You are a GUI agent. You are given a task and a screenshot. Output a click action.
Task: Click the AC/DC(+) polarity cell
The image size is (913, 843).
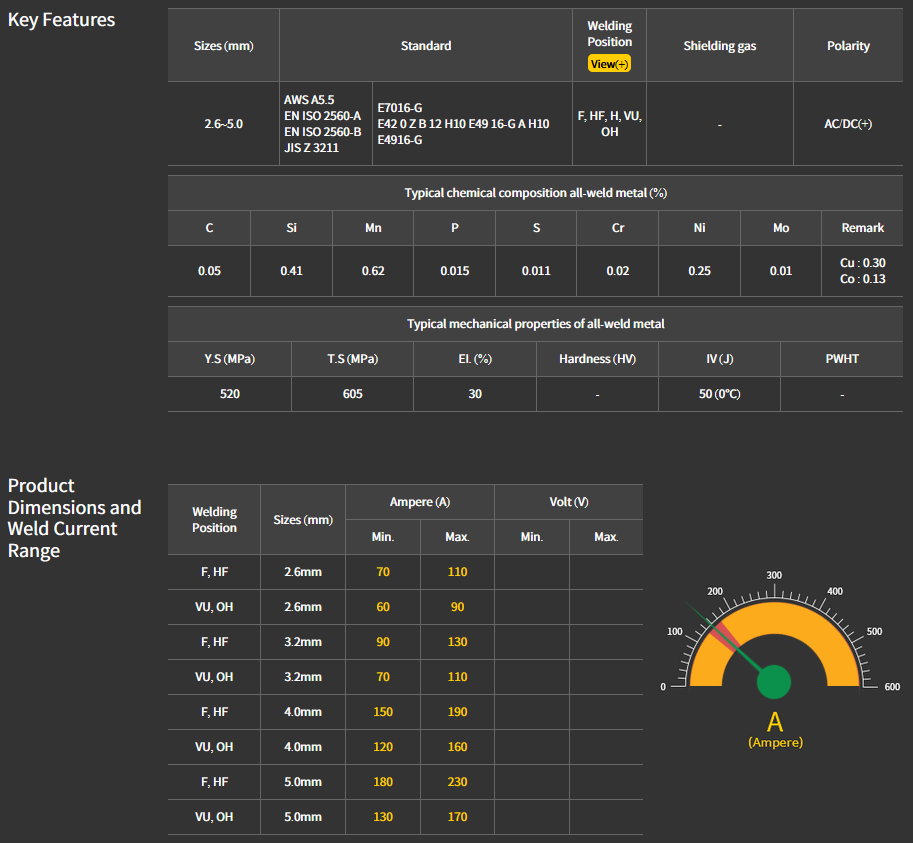coord(848,124)
